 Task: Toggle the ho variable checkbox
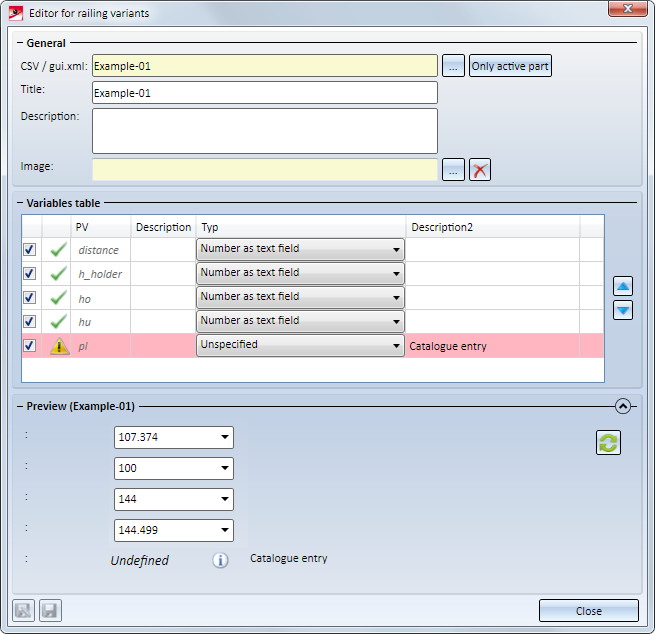tap(30, 298)
